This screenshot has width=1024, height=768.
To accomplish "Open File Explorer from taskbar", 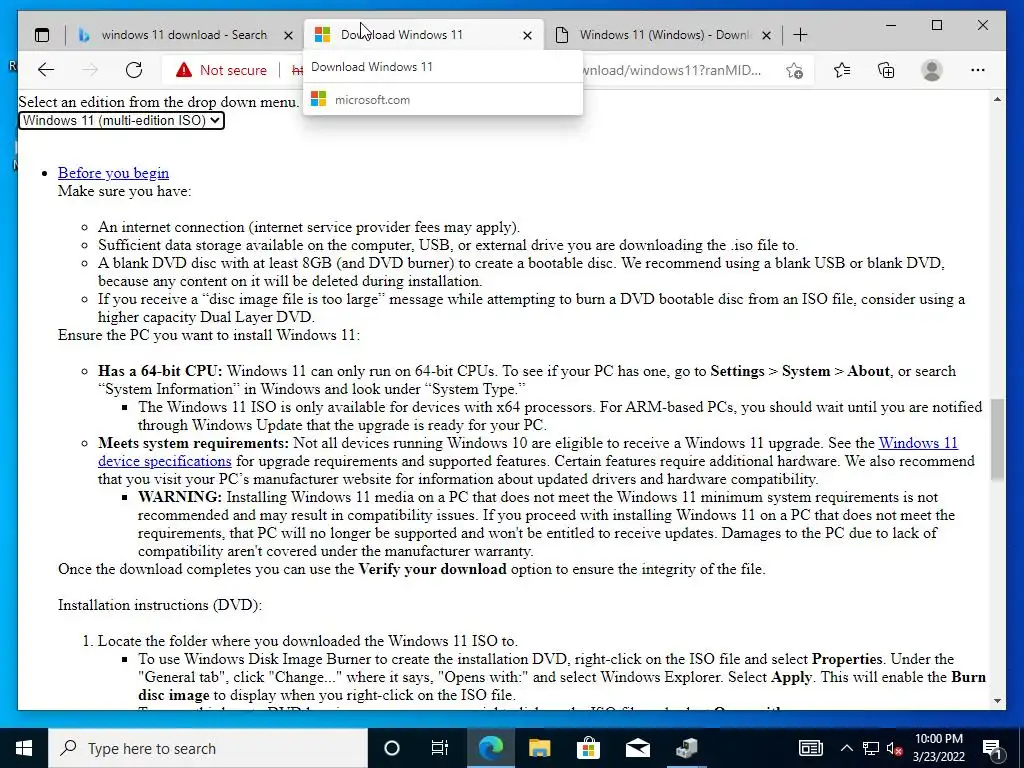I will [539, 748].
